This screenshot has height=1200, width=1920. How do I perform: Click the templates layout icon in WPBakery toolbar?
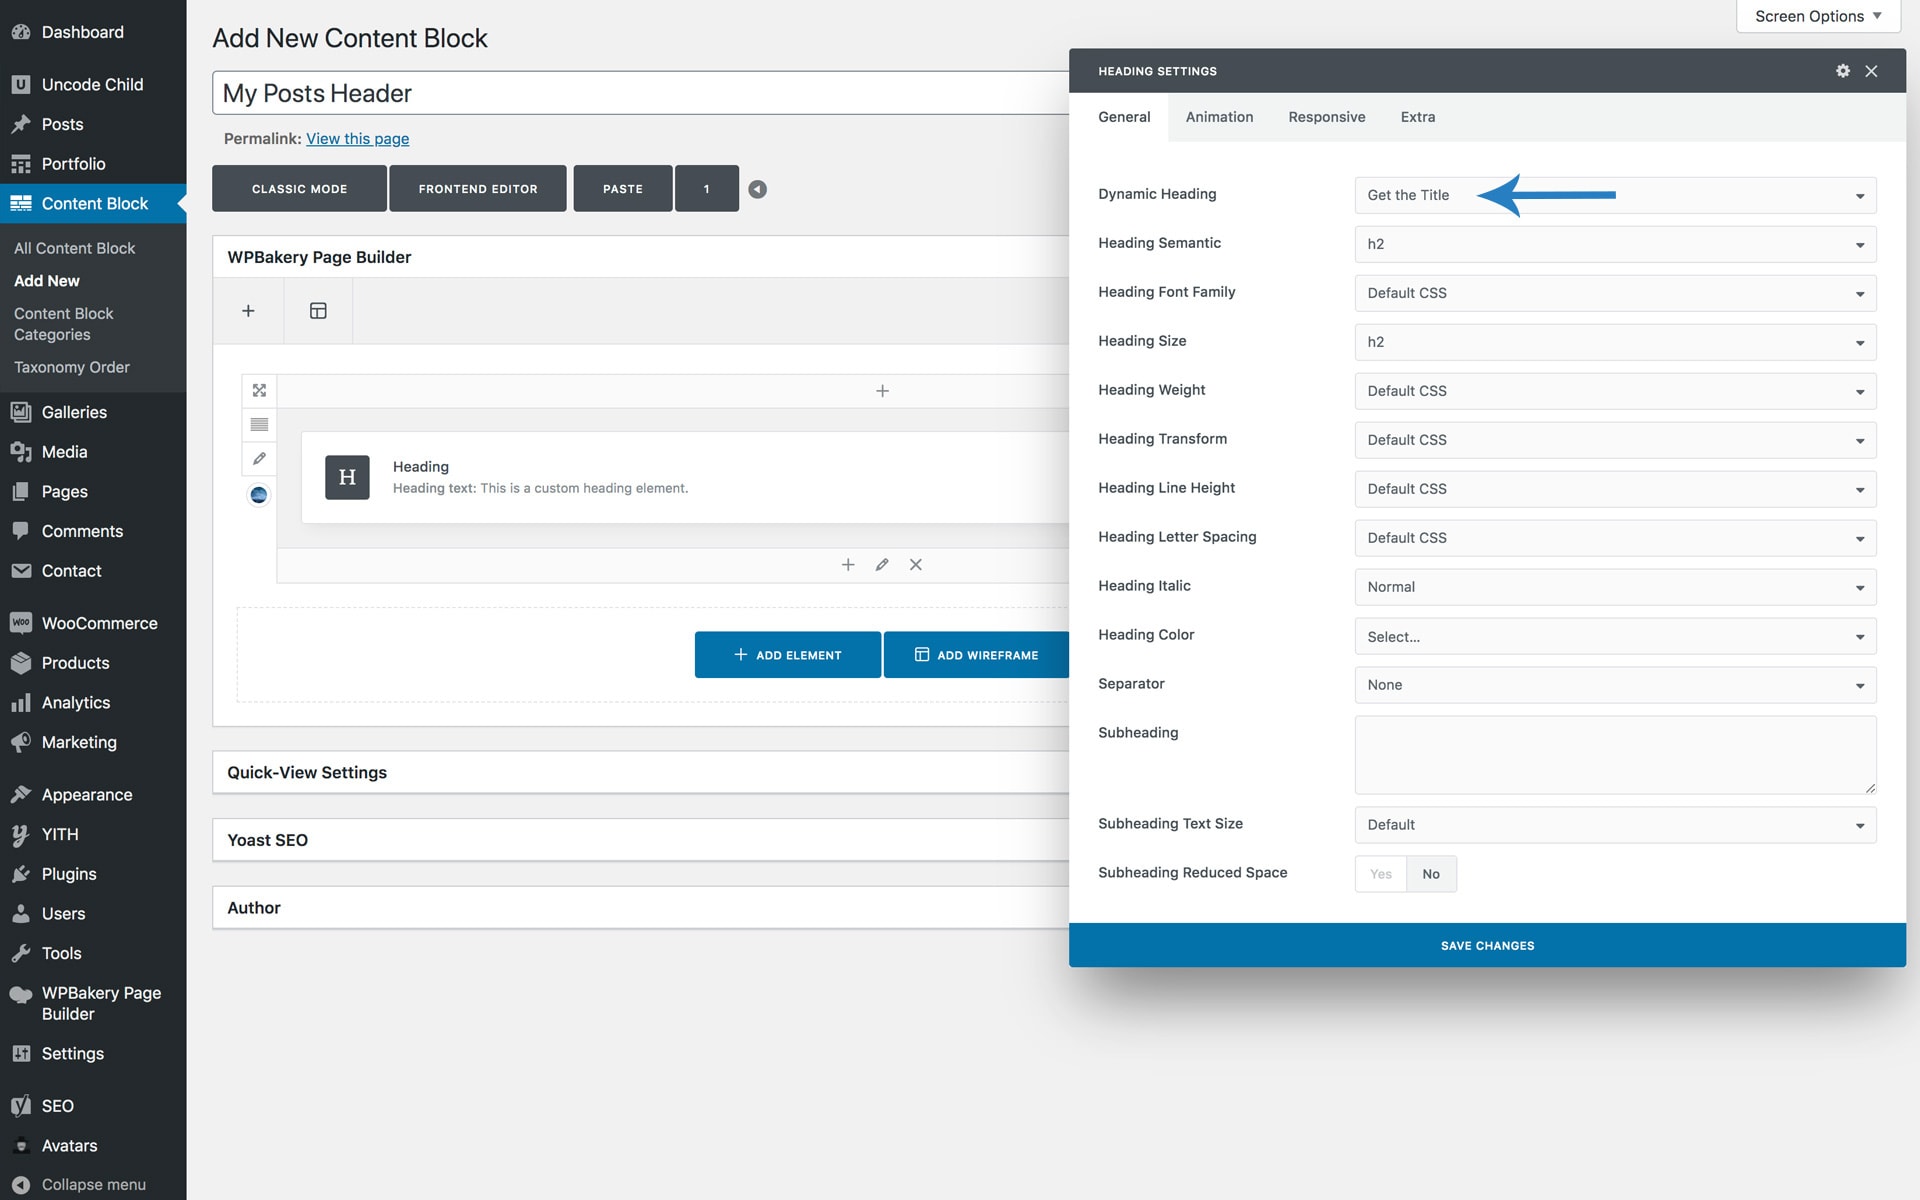coord(318,311)
